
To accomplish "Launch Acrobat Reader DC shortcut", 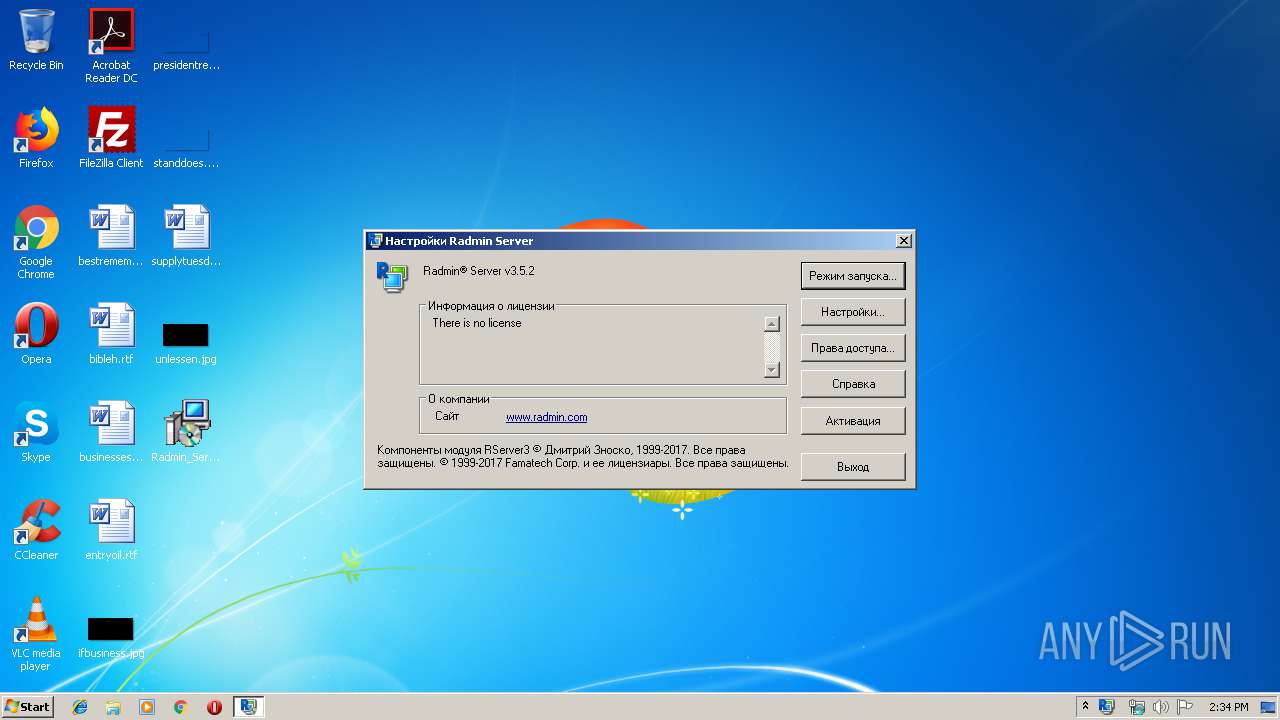I will click(x=111, y=46).
